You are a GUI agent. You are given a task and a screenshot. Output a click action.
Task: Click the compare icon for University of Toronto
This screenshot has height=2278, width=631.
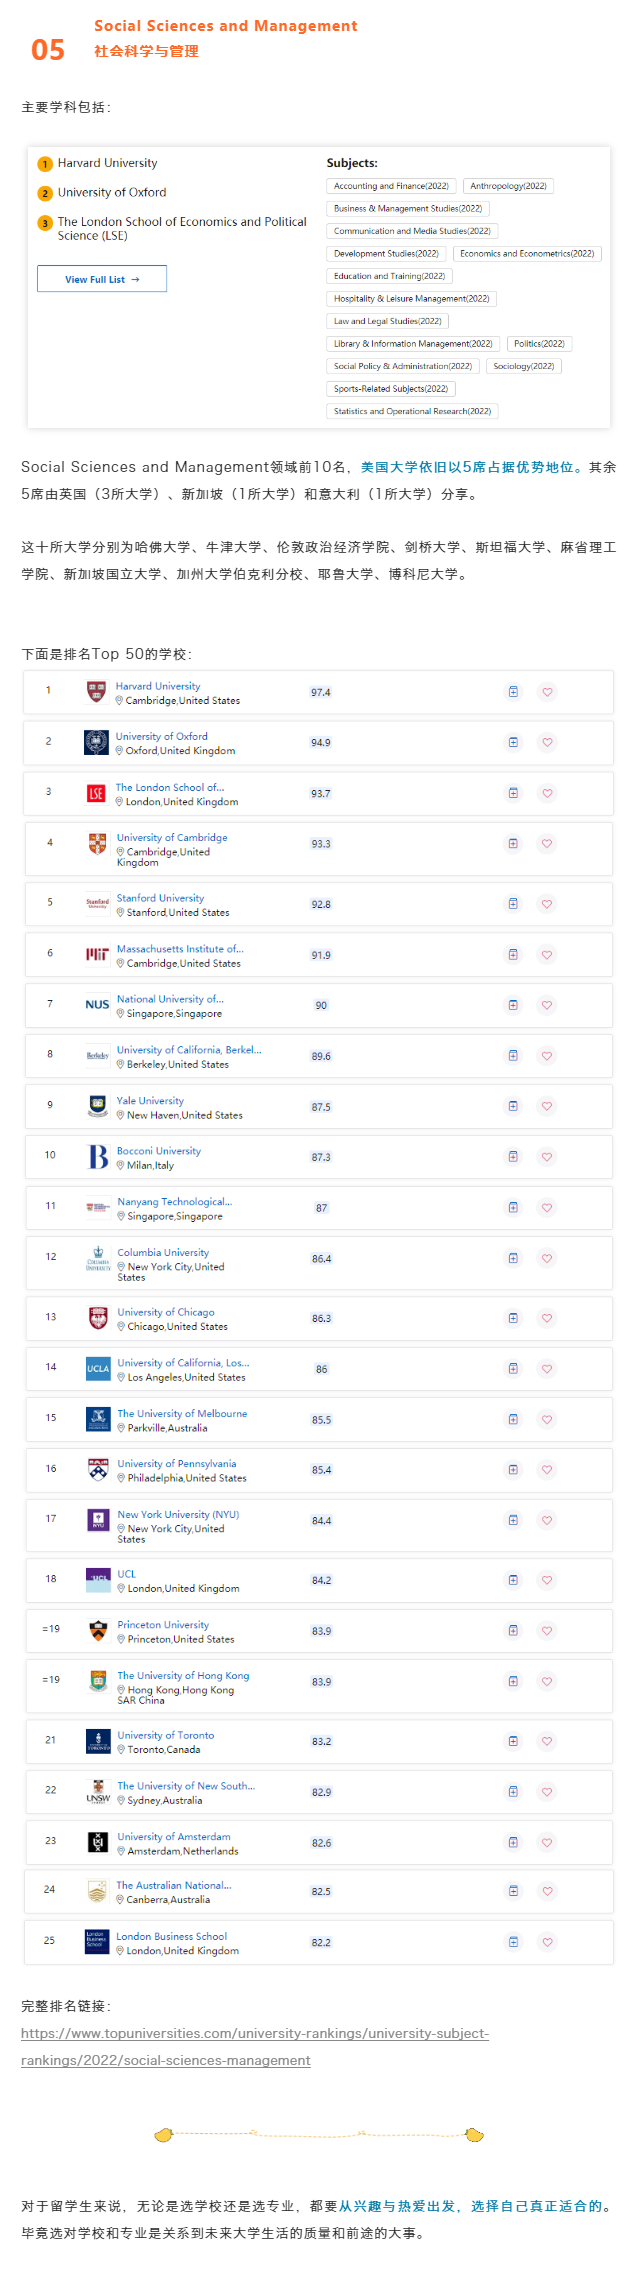coord(513,1741)
